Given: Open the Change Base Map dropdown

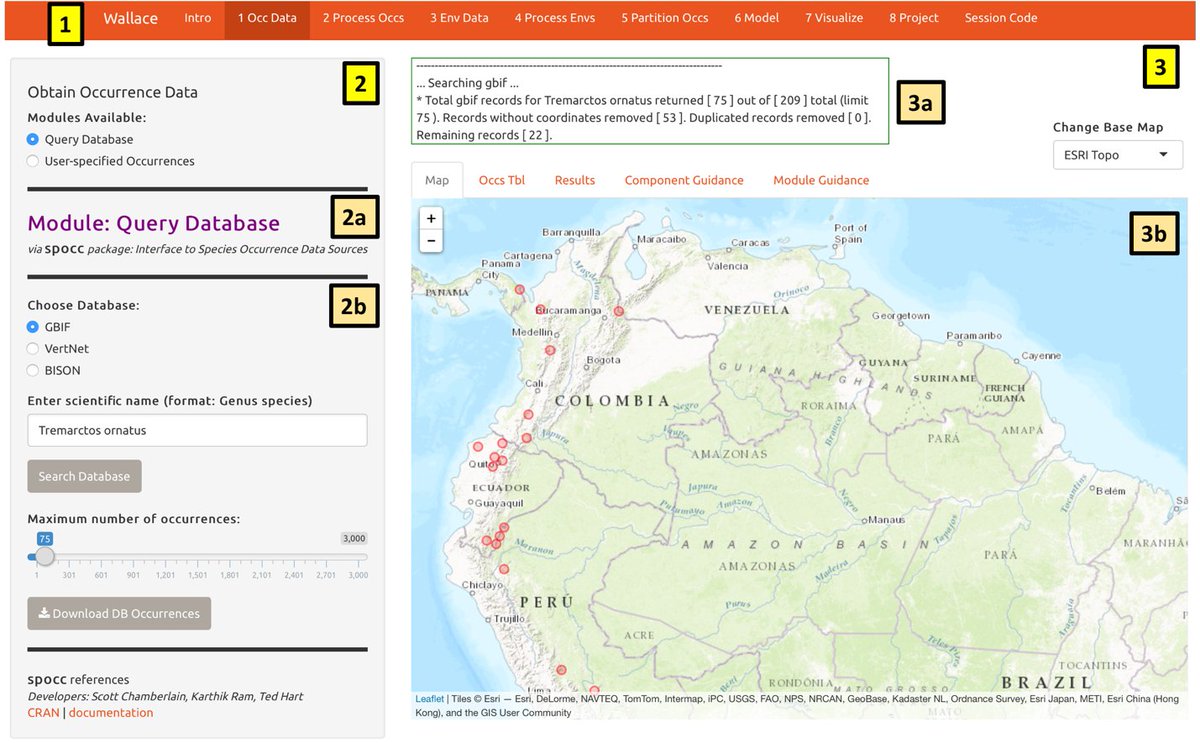Looking at the screenshot, I should tap(1117, 155).
